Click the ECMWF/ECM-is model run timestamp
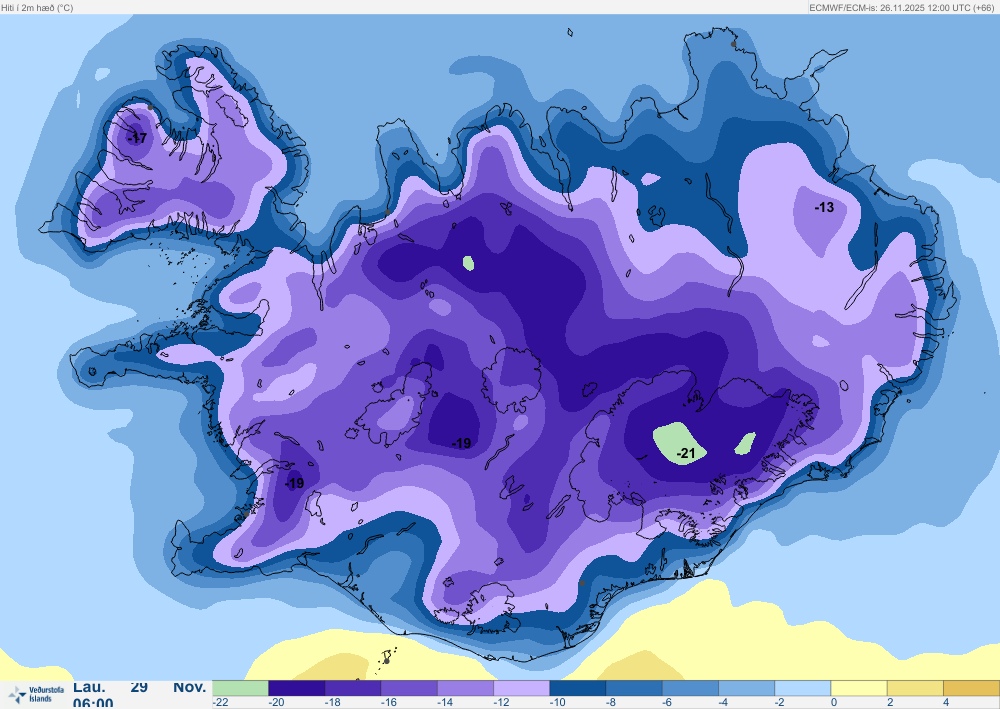 point(902,8)
